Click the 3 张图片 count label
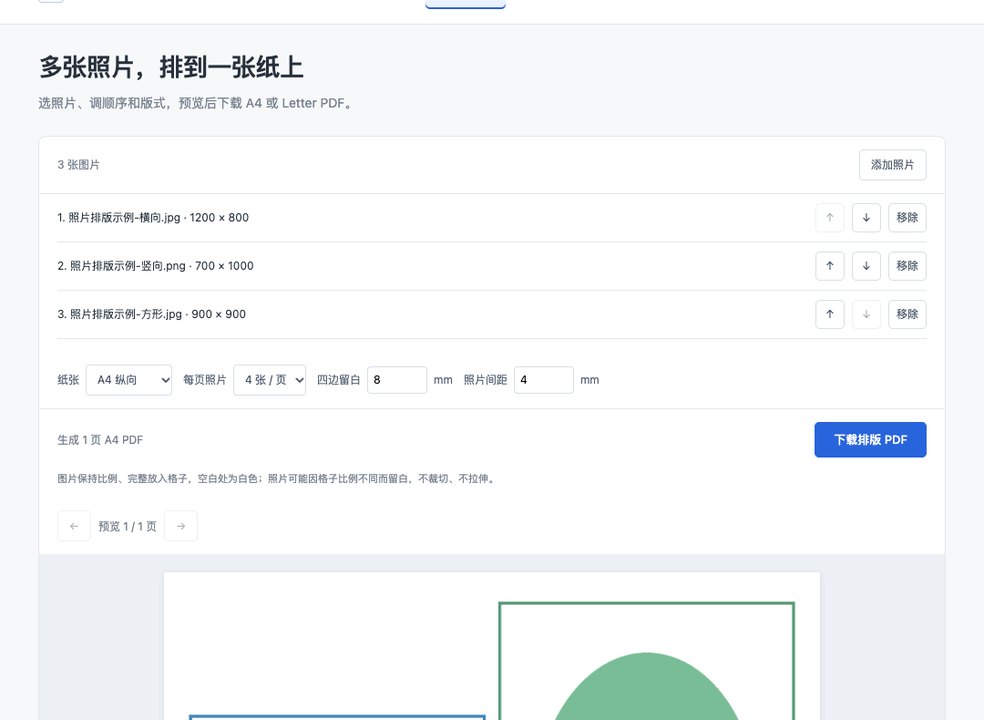Viewport: 984px width, 720px height. pos(78,165)
